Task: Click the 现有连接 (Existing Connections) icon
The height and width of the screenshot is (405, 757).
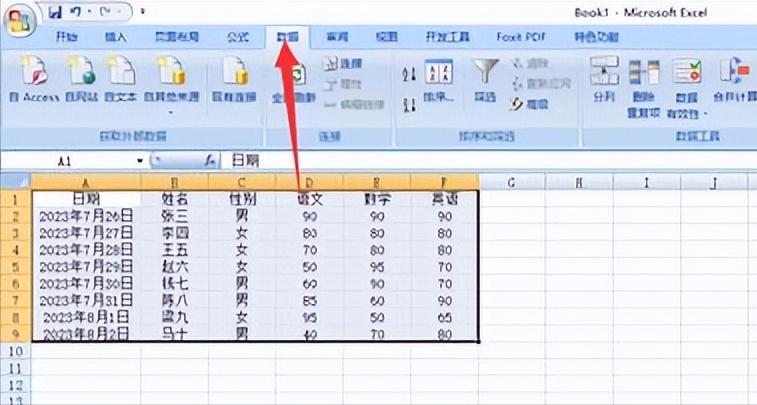Action: 234,79
